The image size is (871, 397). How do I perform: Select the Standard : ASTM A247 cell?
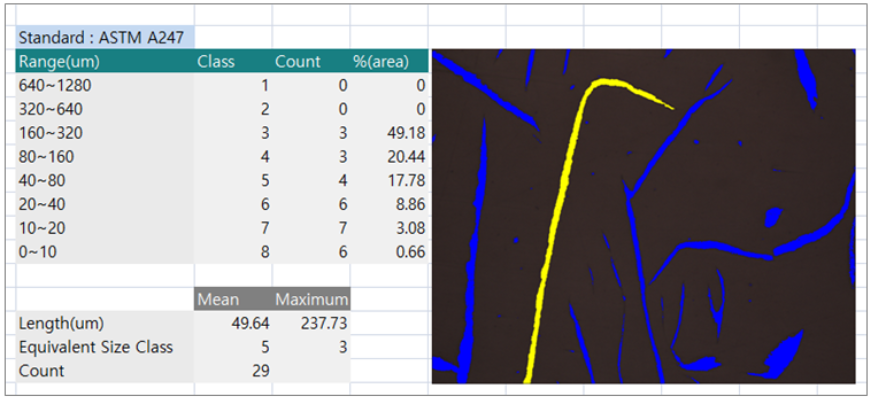point(105,37)
